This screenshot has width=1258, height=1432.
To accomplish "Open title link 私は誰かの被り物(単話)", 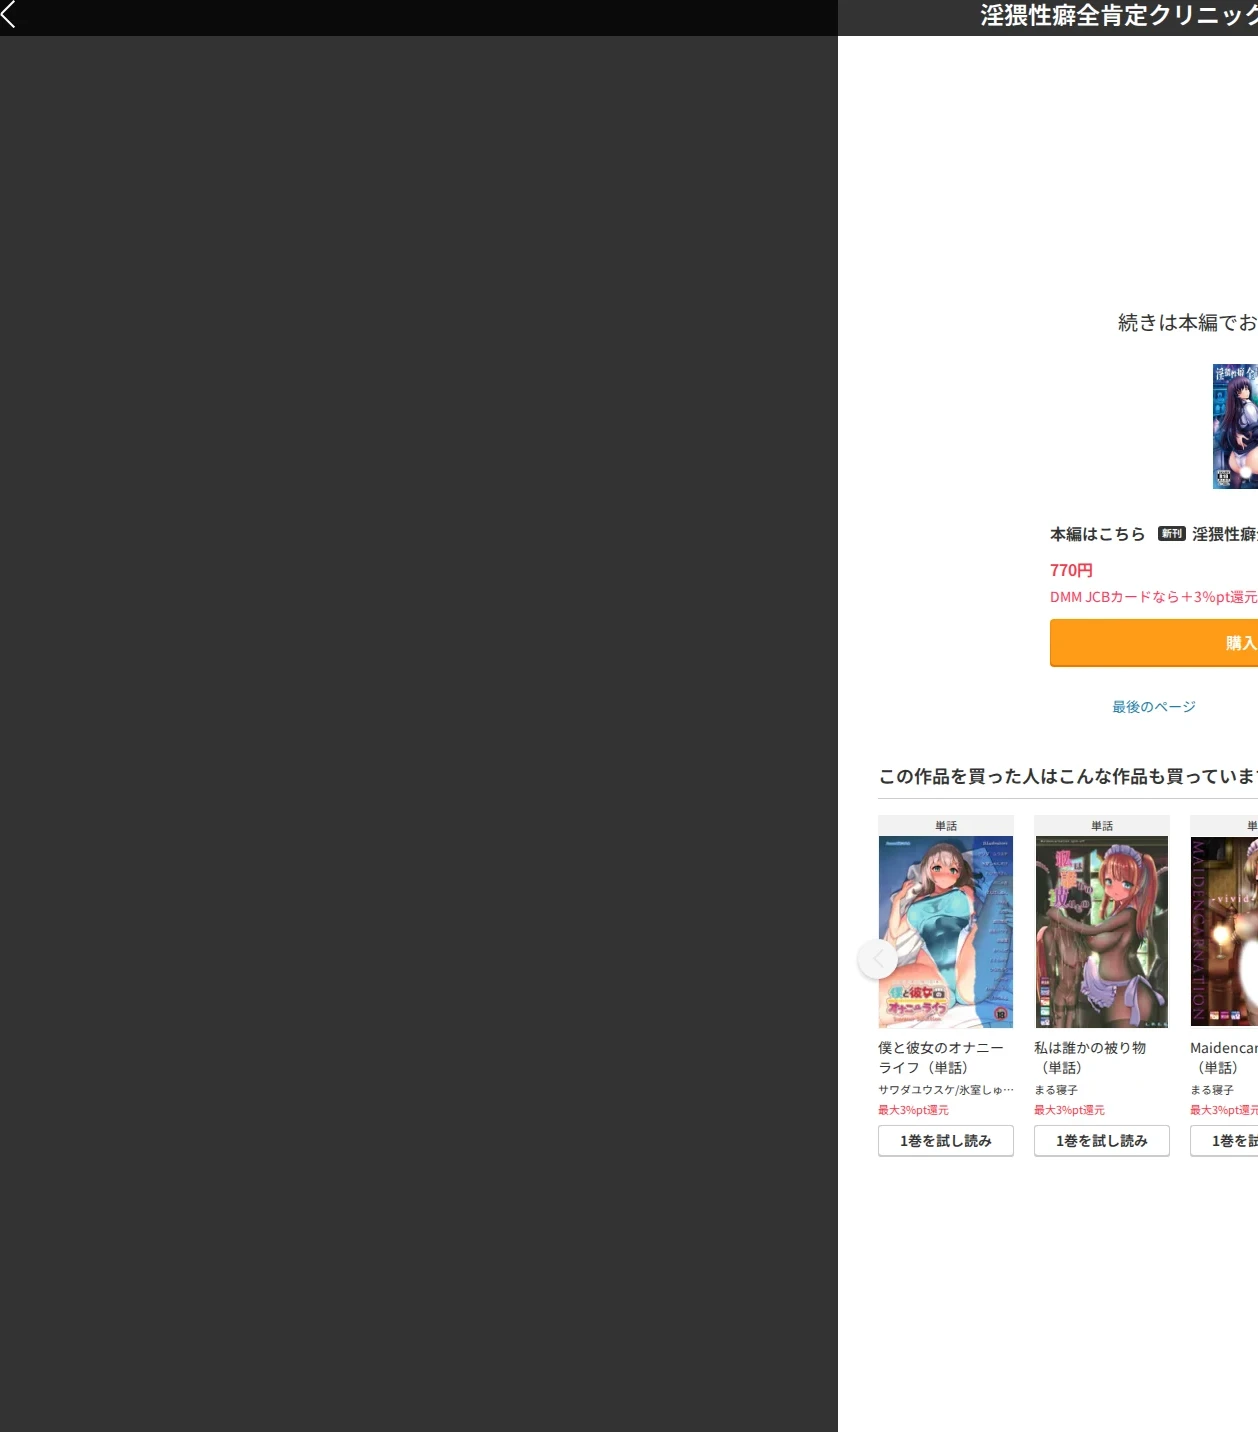I will (1090, 1058).
